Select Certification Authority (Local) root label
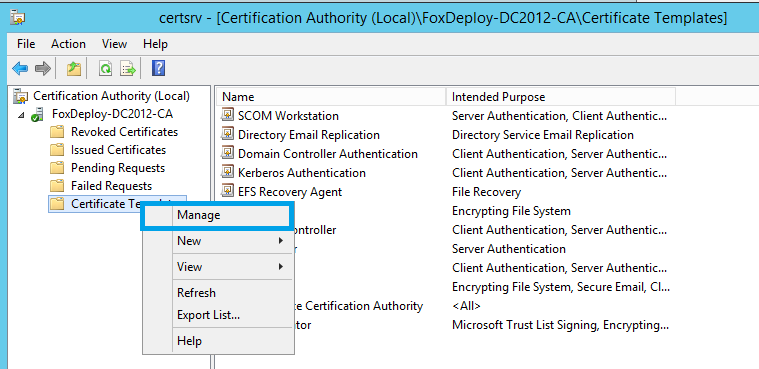759x369 pixels. (x=111, y=96)
